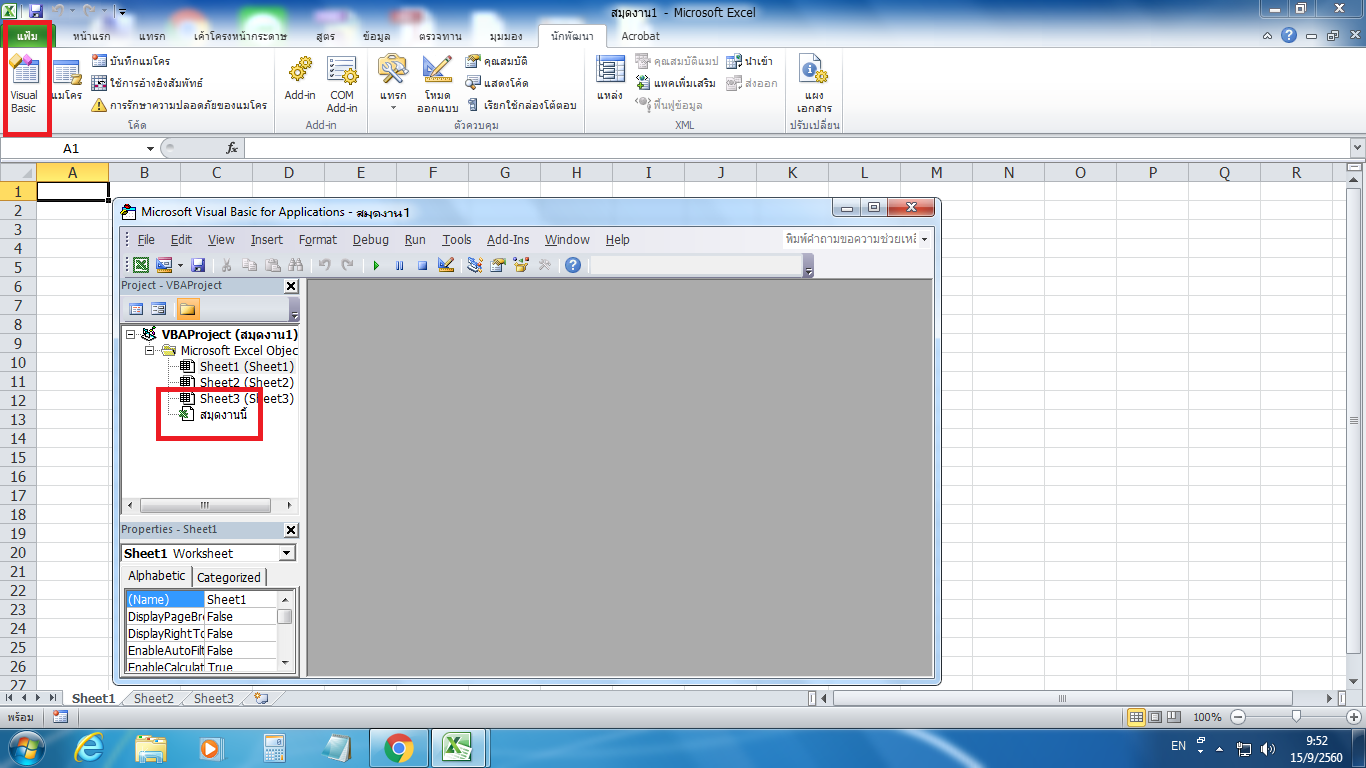Toggle Design Mode (โหมดออกแบบ)
Image resolution: width=1366 pixels, height=768 pixels.
[437, 84]
